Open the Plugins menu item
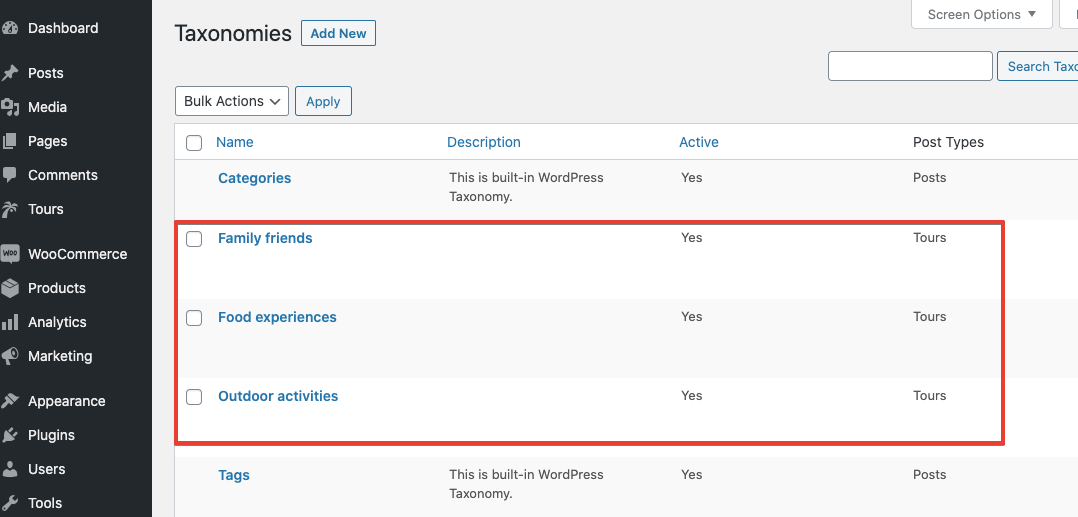Viewport: 1078px width, 517px height. pos(51,435)
